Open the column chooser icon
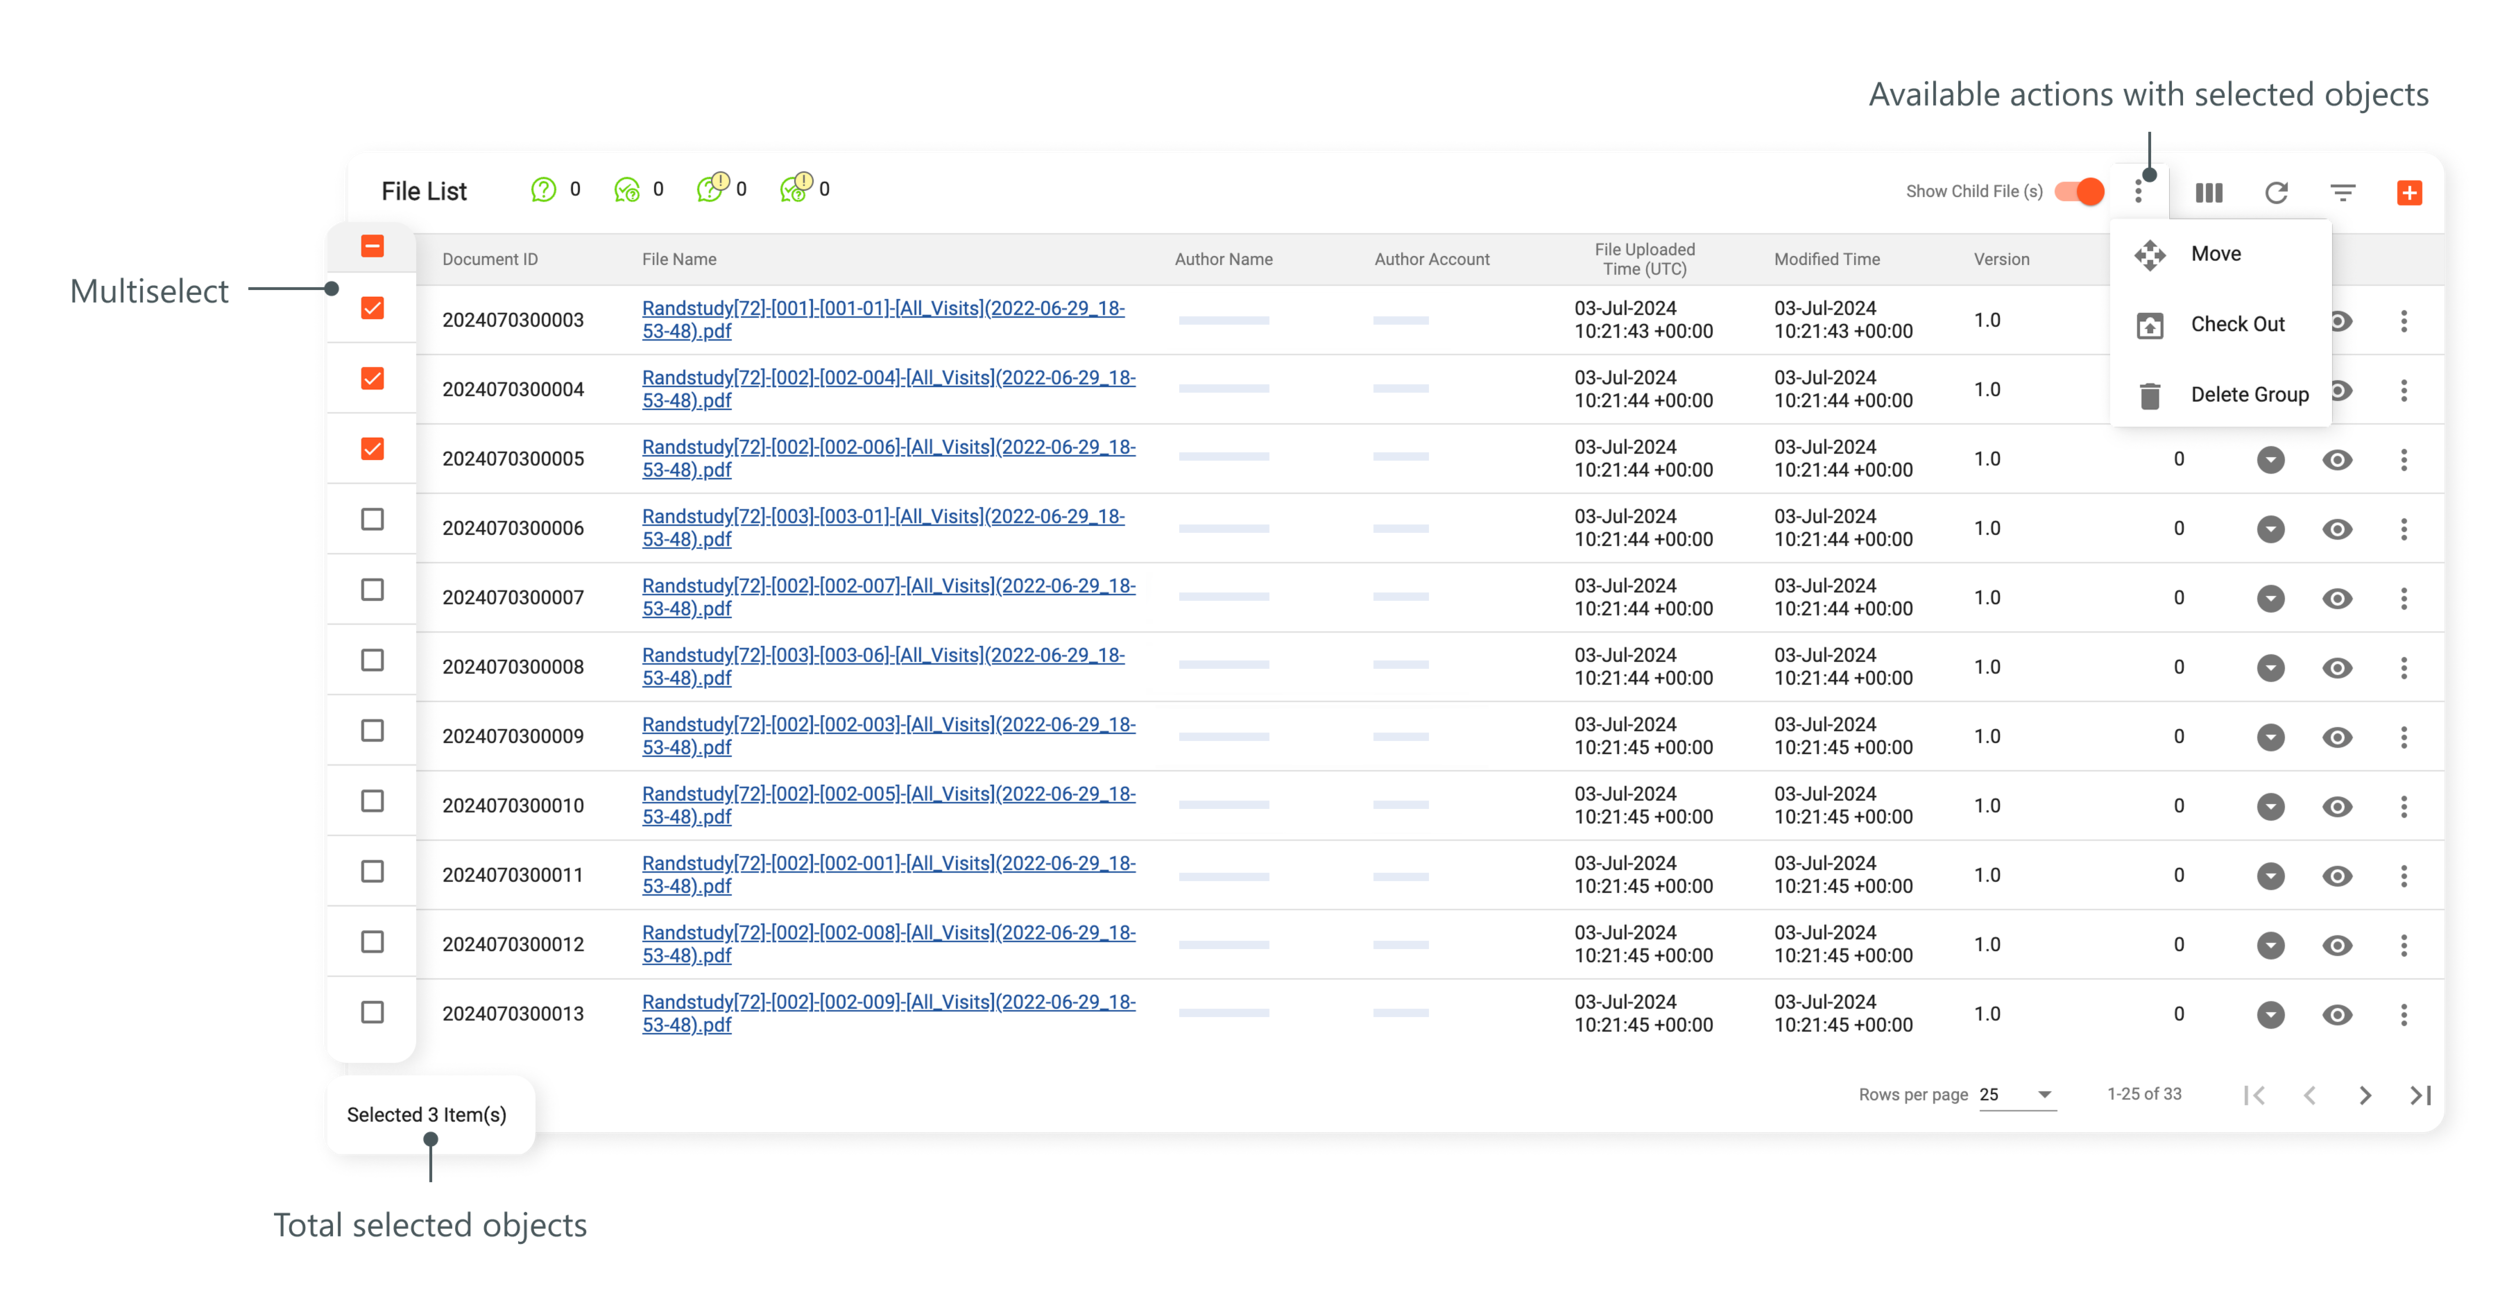 pyautogui.click(x=2209, y=192)
